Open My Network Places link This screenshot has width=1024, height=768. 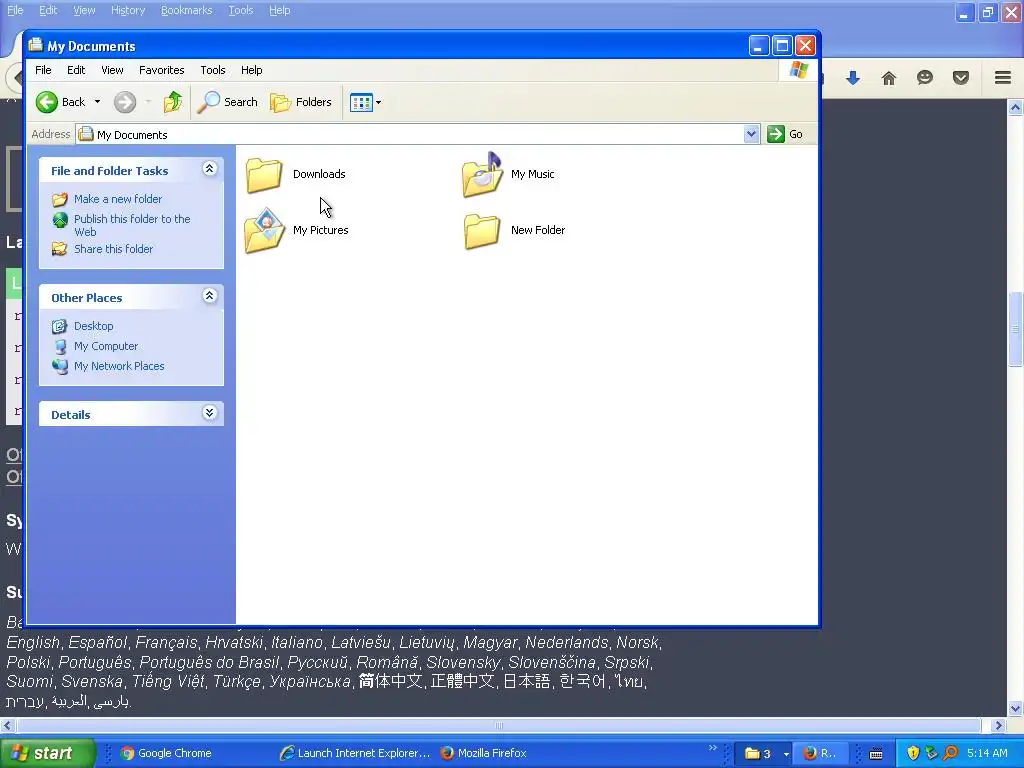(x=119, y=366)
